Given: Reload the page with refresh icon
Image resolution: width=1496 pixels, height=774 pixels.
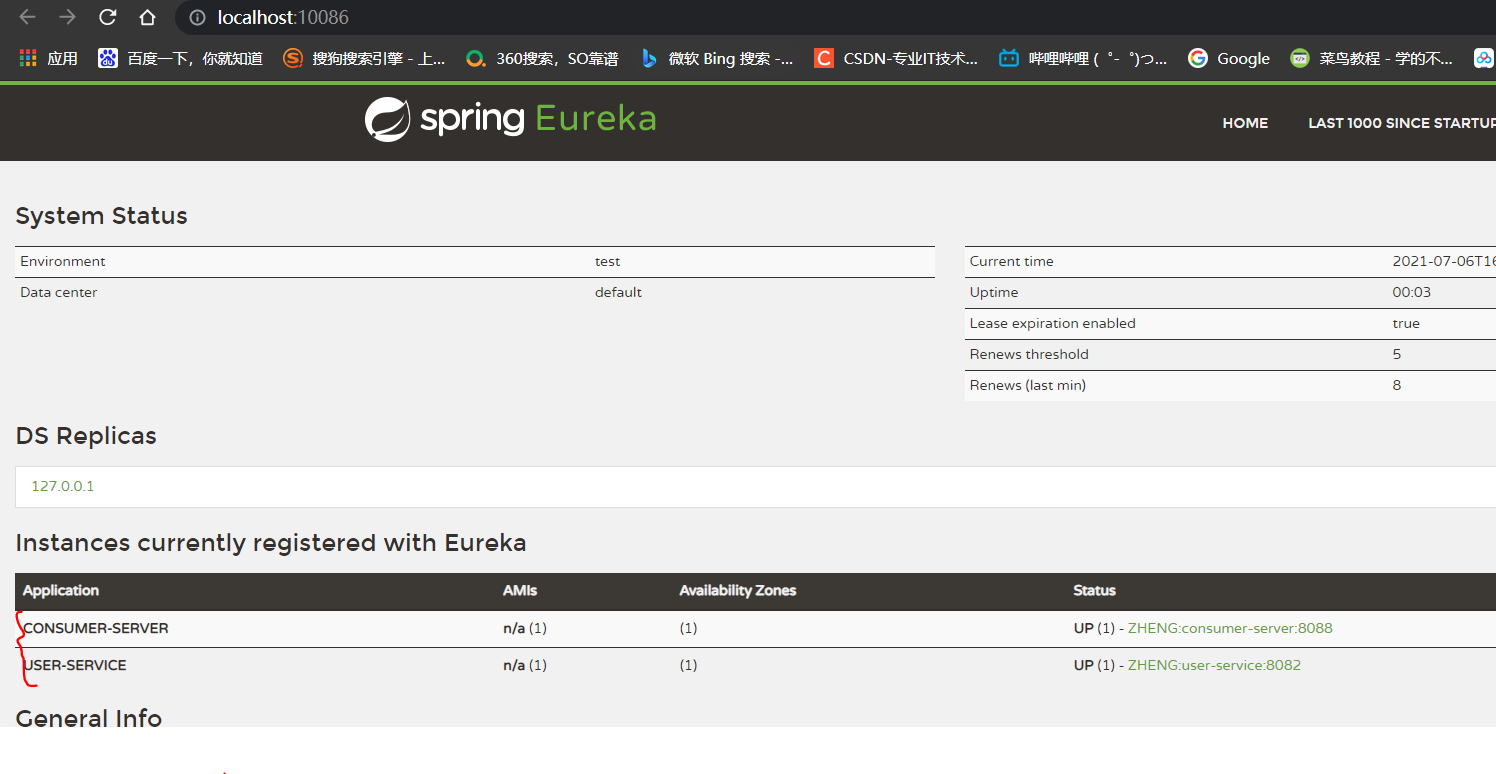Looking at the screenshot, I should [x=108, y=17].
